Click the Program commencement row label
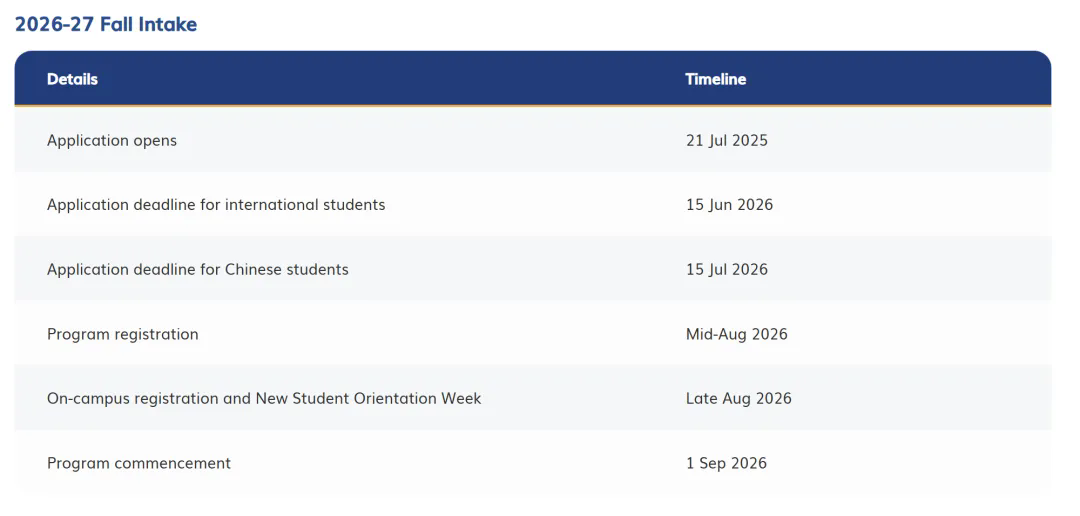 point(139,463)
